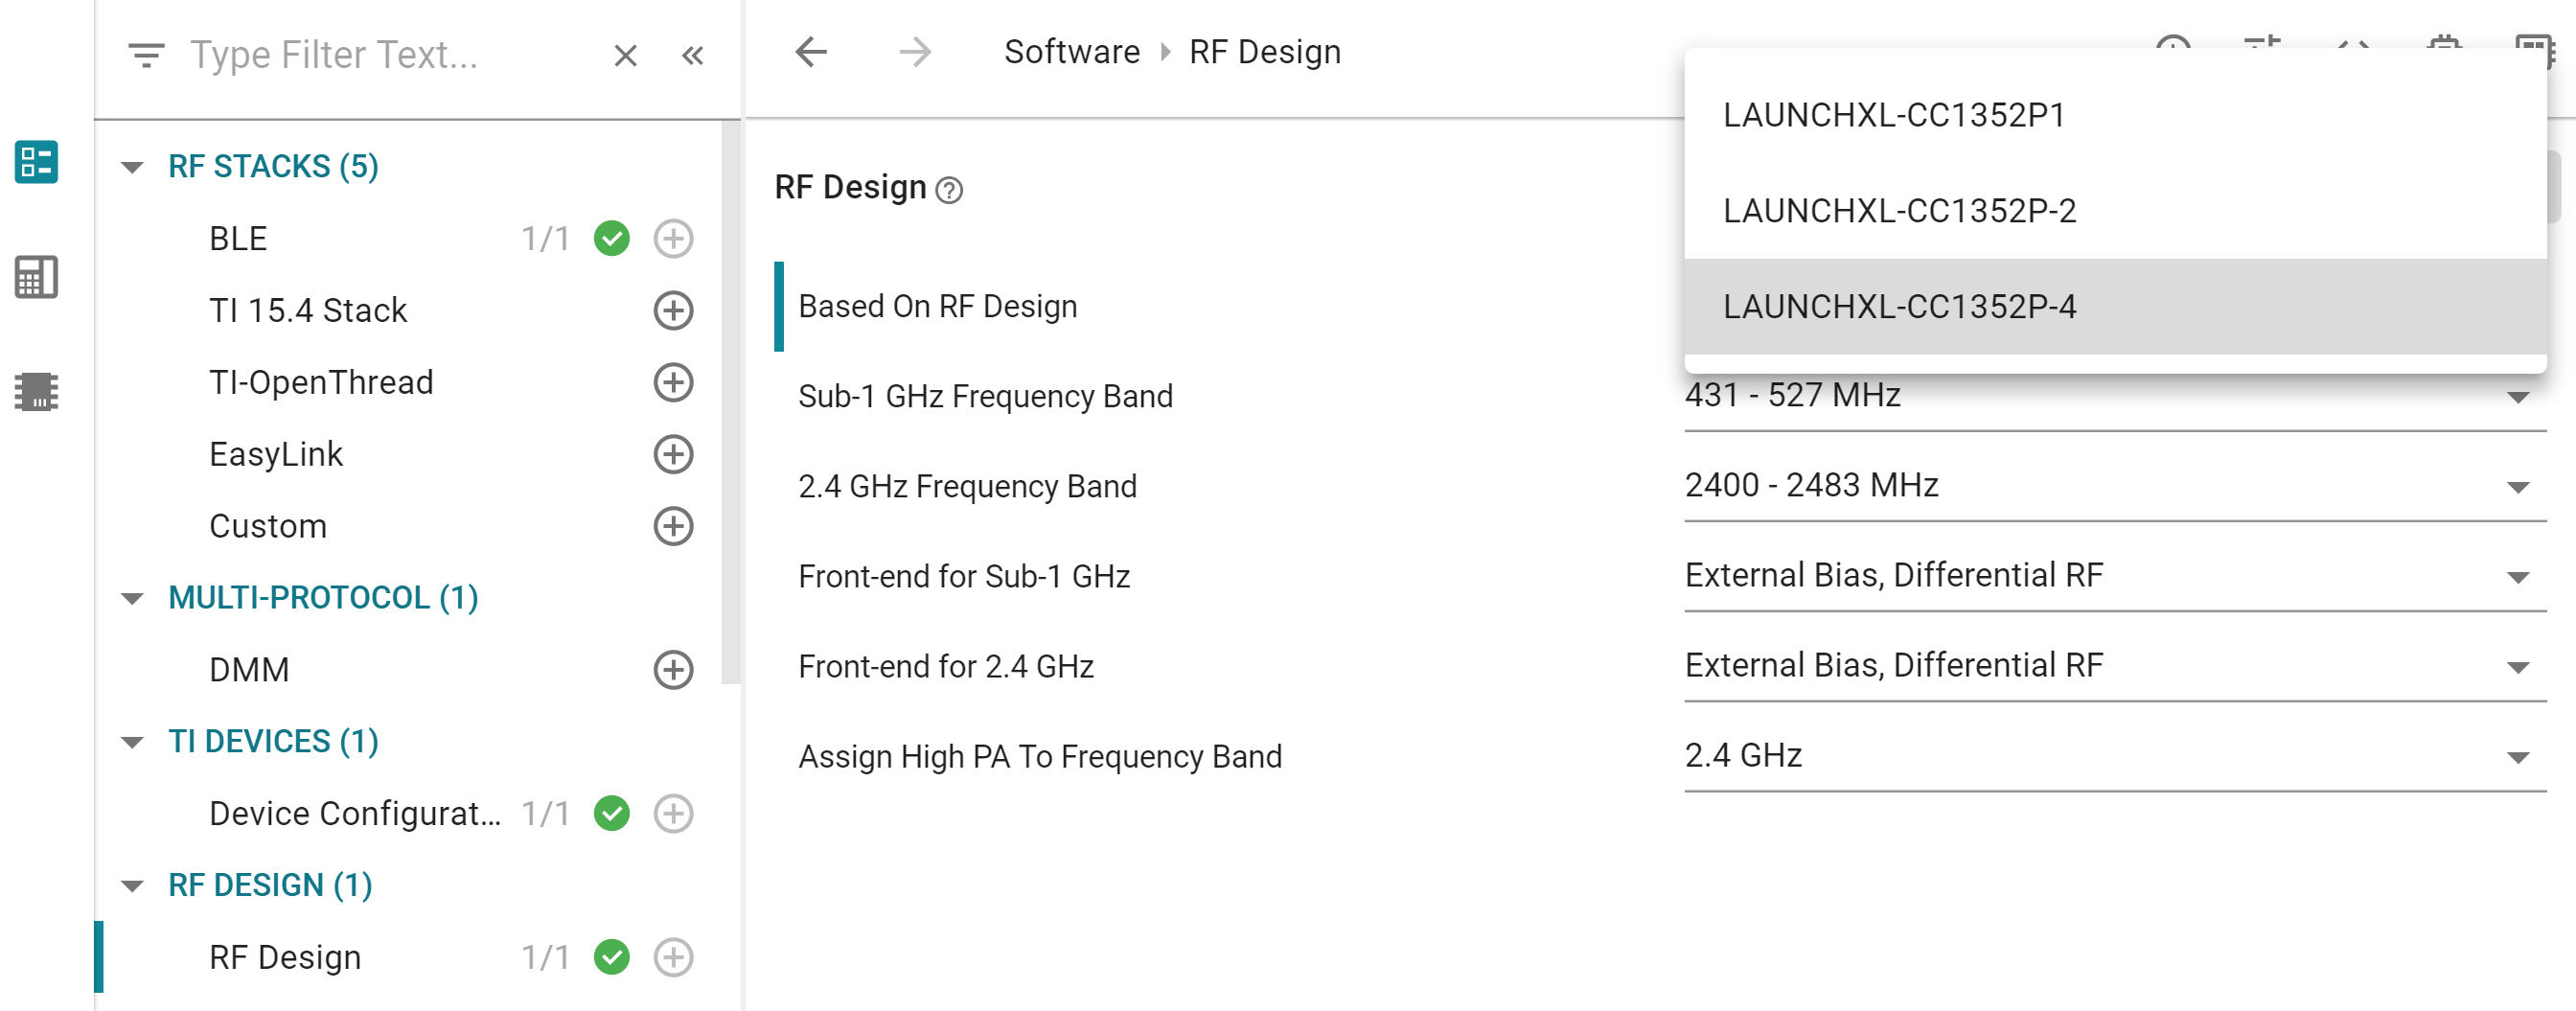Click the Assign High PA To Frequency Band label
This screenshot has width=2576, height=1011.
pos(1039,757)
